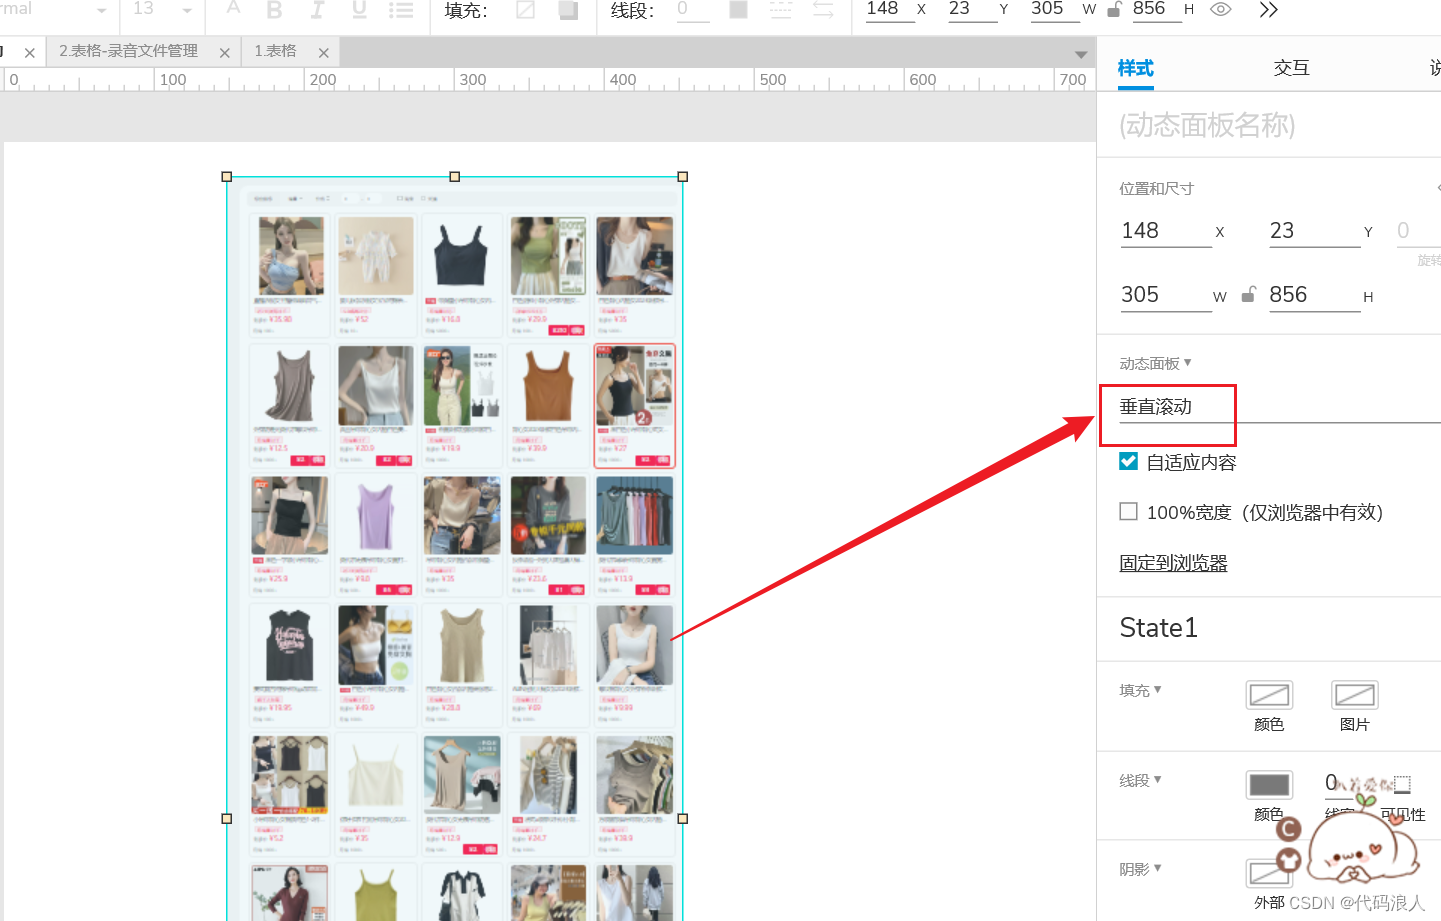Open the text color tool
Screen dimensions: 1441x921
pyautogui.click(x=233, y=8)
